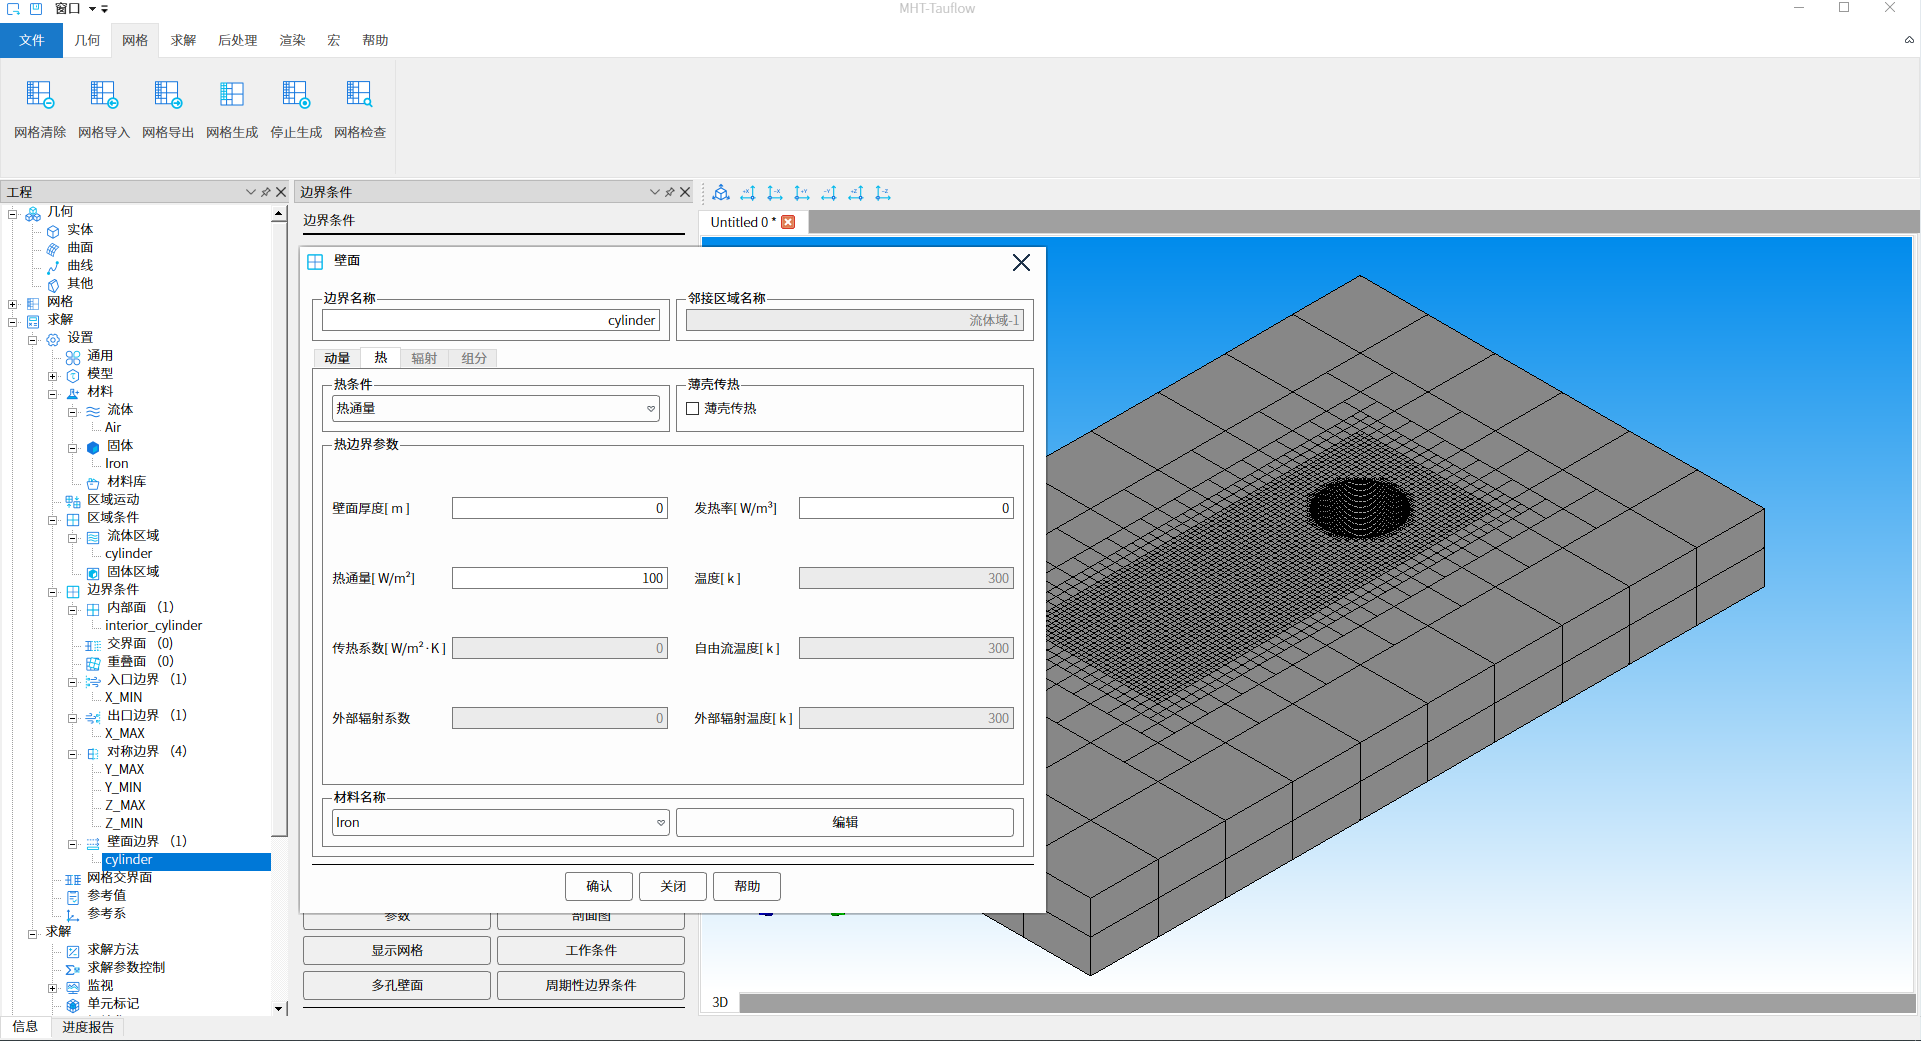Open the 热通量 thermal condition dropdown
1921x1041 pixels.
650,409
